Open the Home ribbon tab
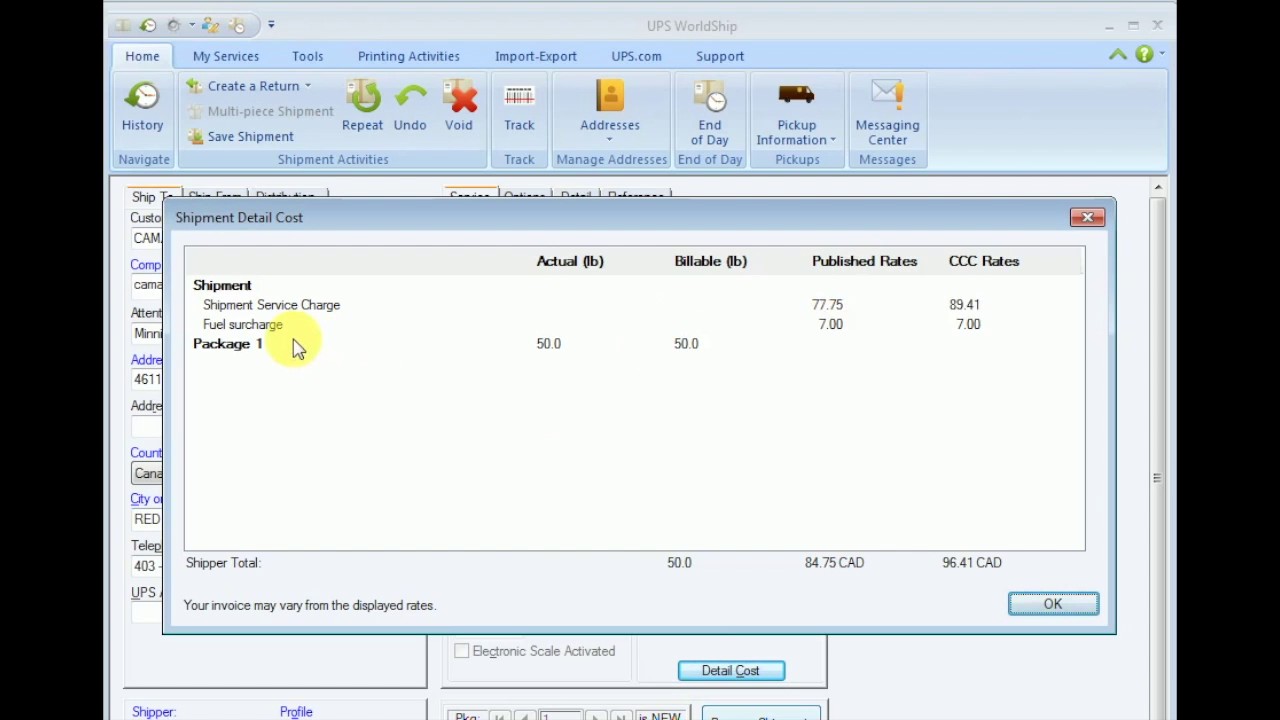The width and height of the screenshot is (1280, 720). coord(142,56)
